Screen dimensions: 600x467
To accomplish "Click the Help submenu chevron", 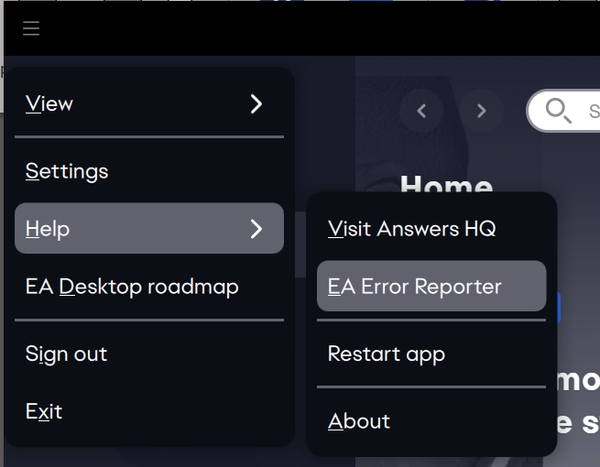I will (x=256, y=229).
